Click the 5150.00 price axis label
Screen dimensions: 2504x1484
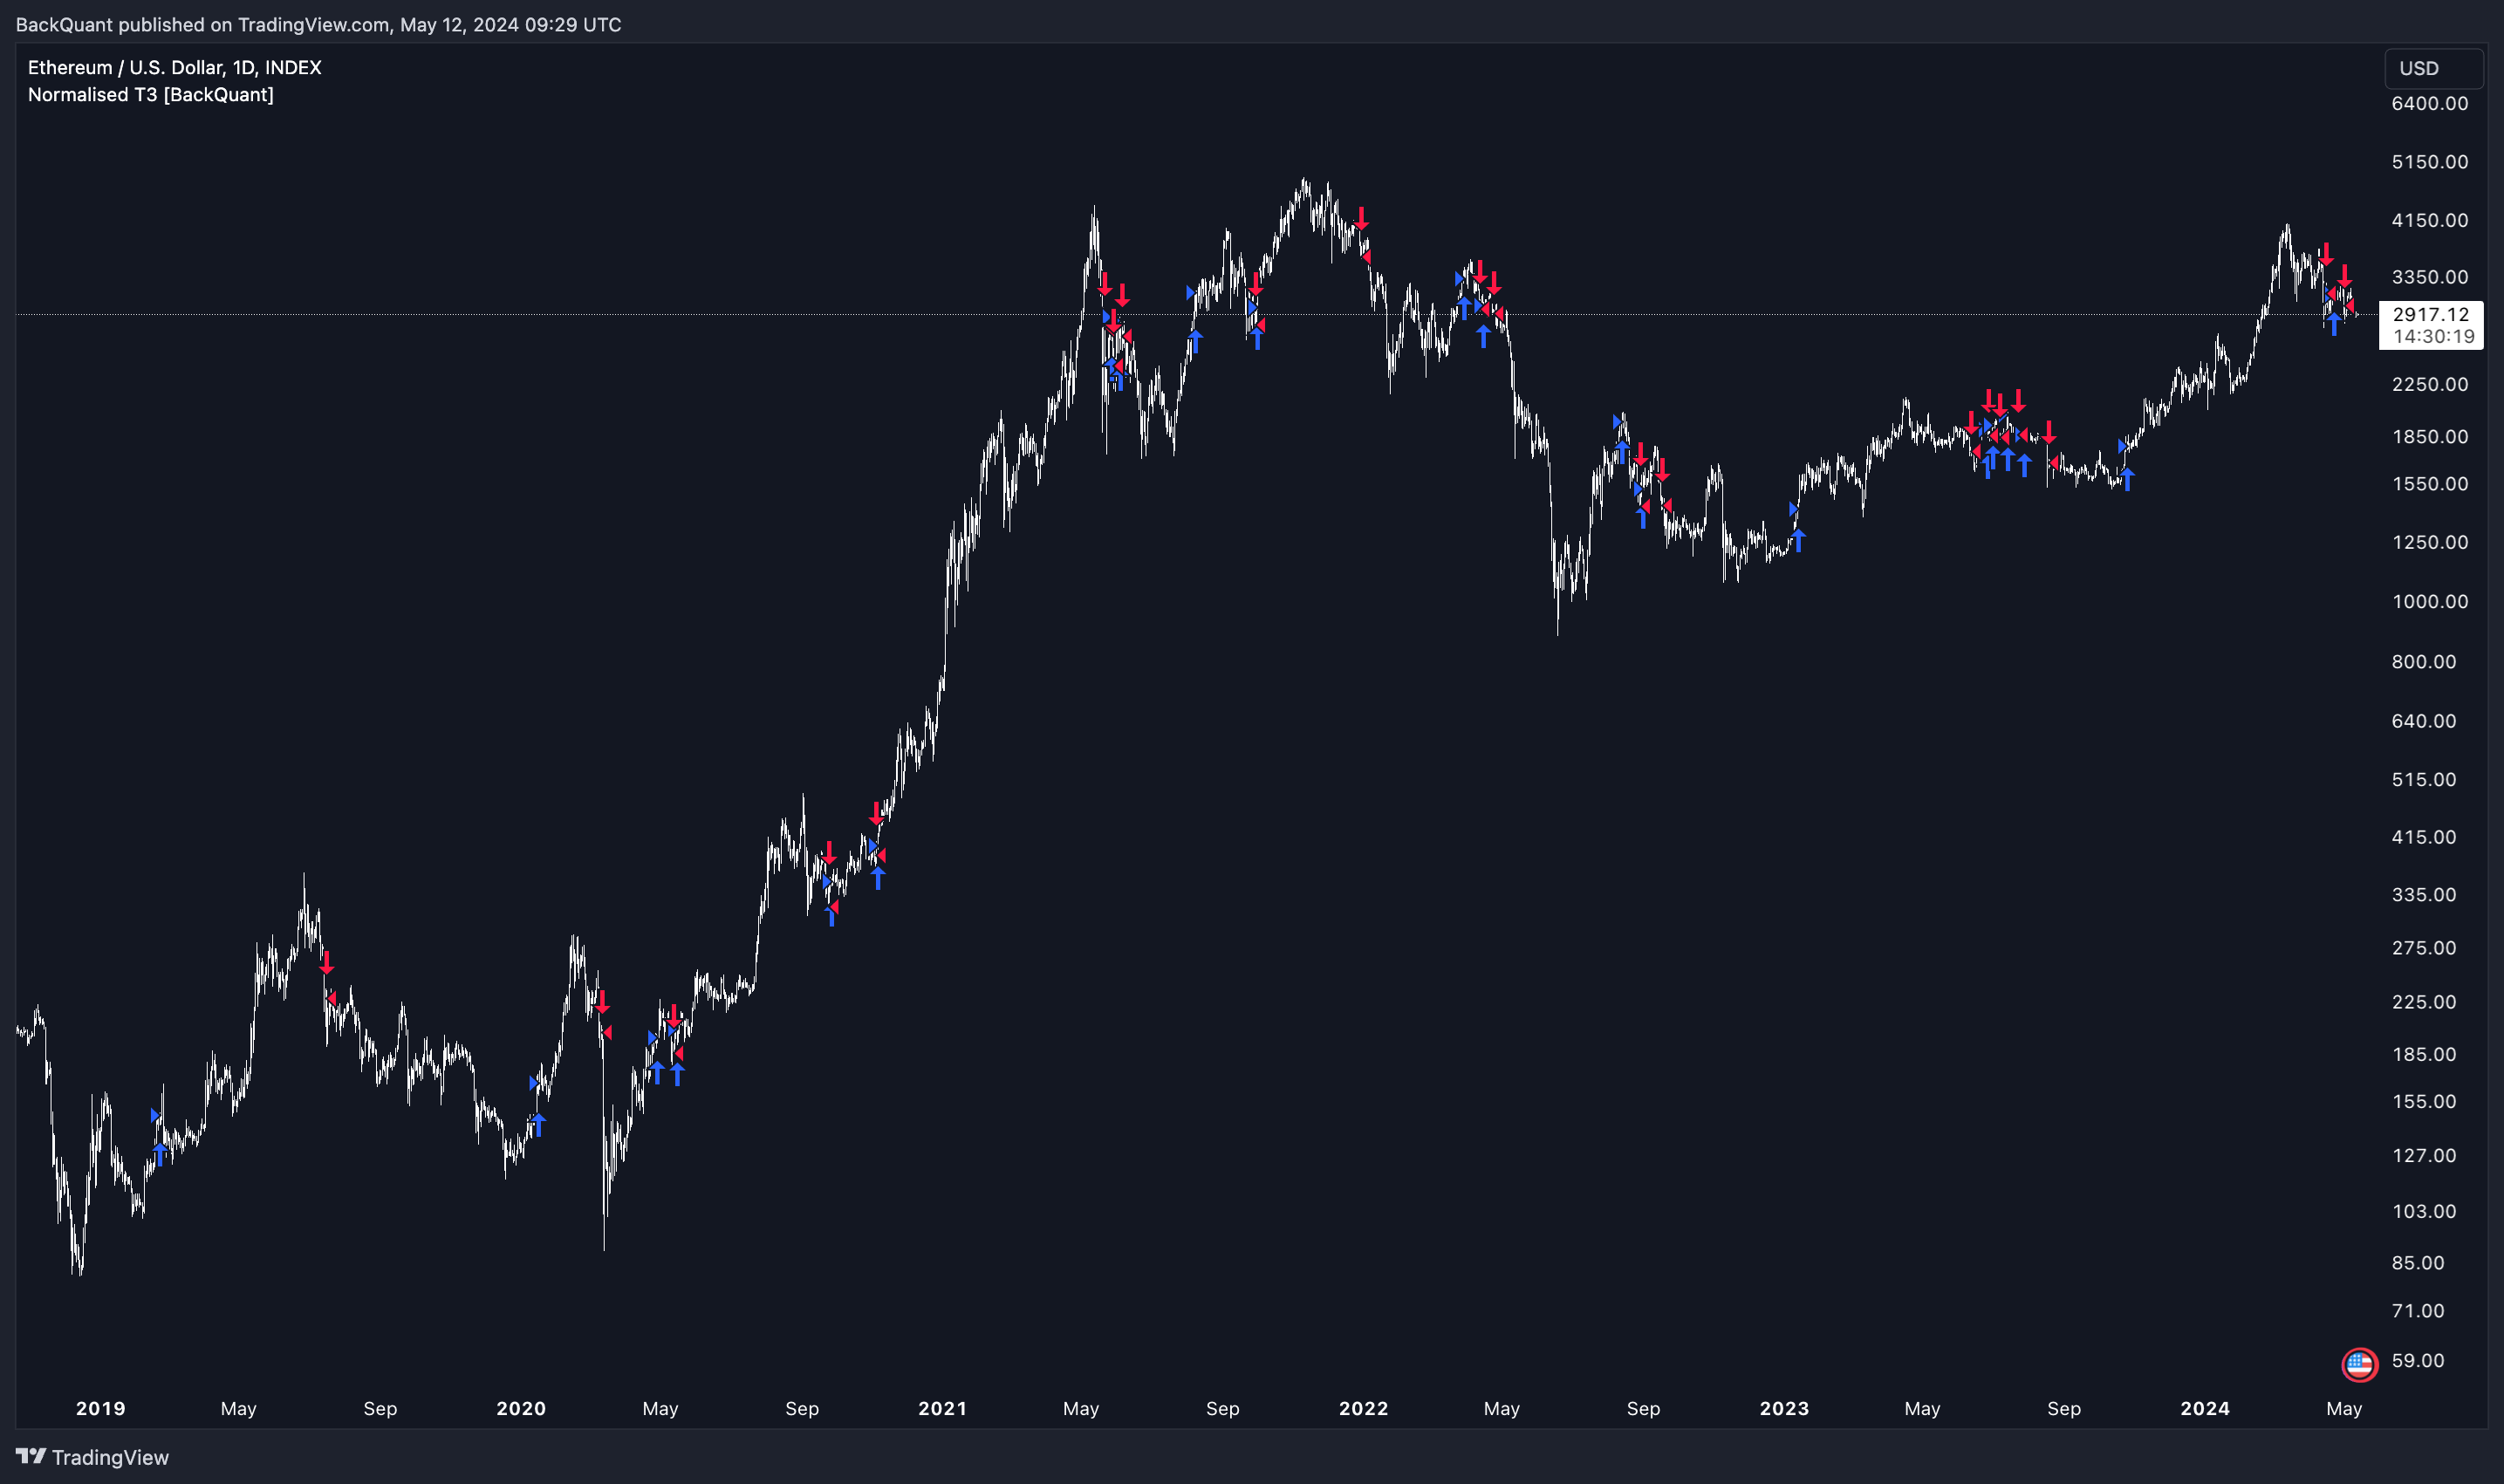[2429, 162]
